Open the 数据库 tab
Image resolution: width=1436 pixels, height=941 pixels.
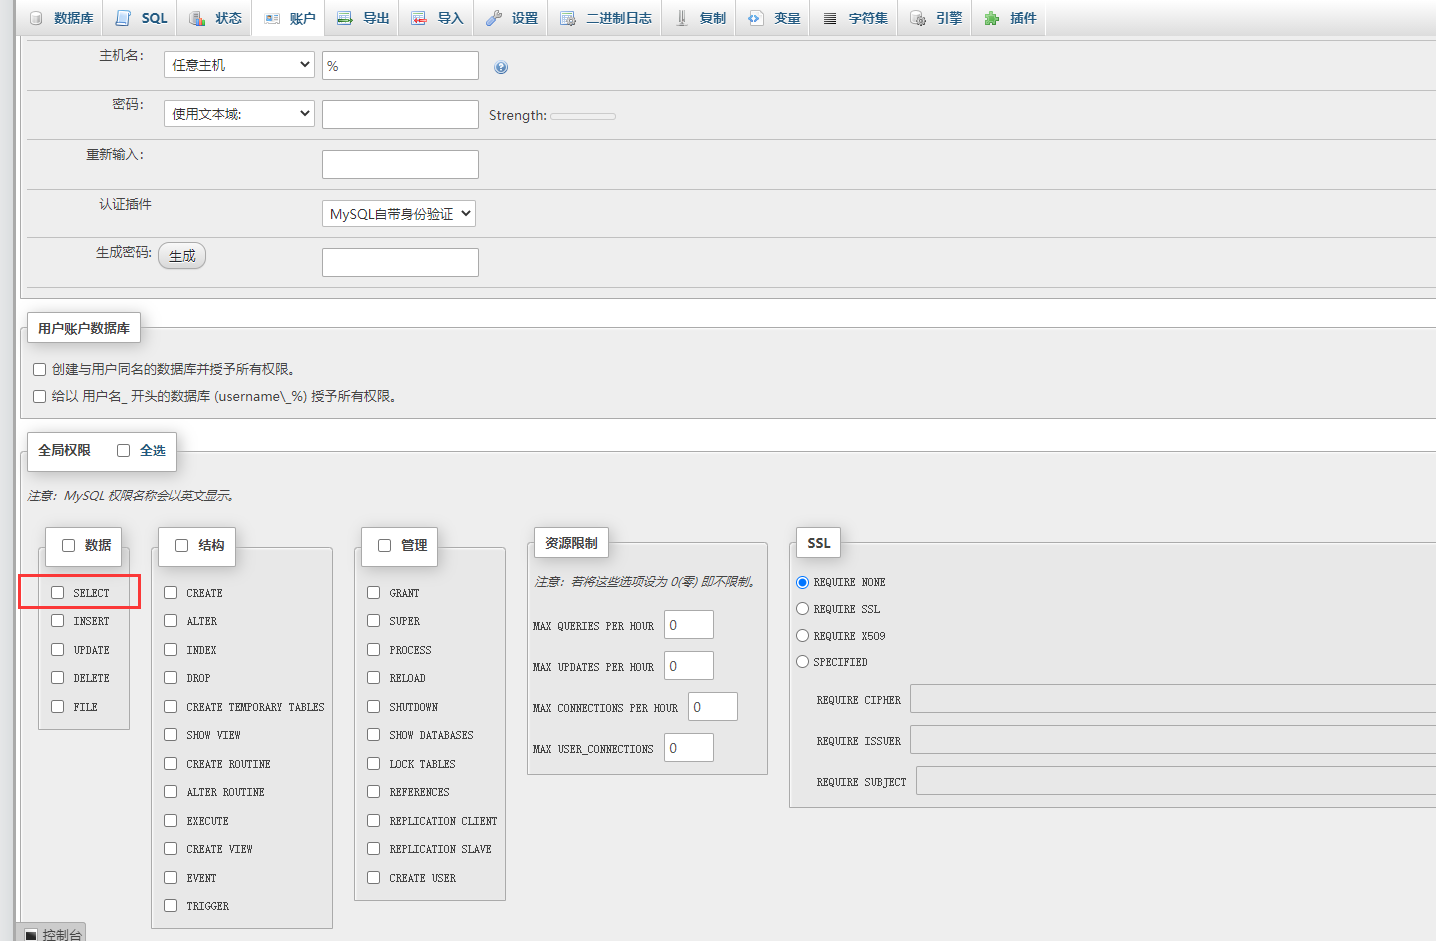[61, 18]
